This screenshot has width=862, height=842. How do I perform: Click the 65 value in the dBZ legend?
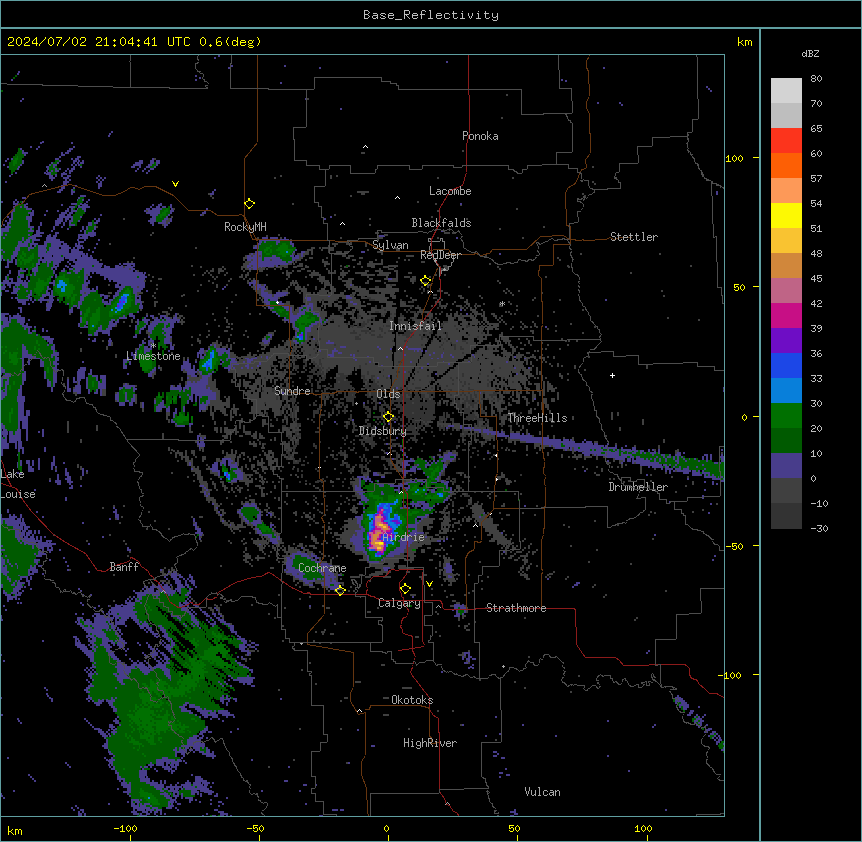click(x=816, y=129)
